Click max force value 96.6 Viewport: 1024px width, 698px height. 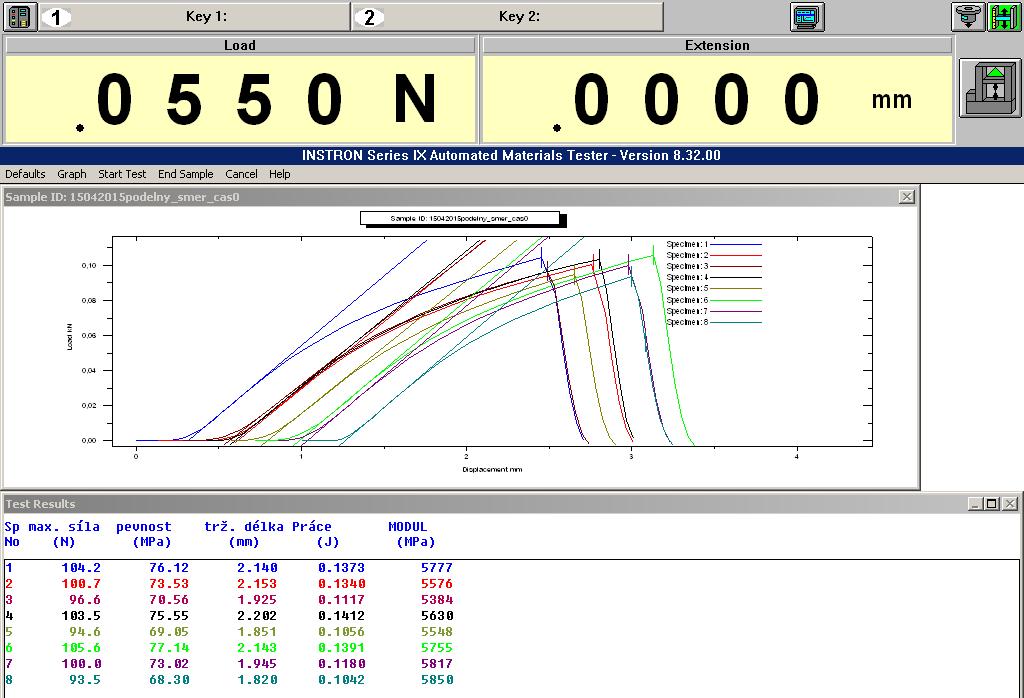(85, 600)
